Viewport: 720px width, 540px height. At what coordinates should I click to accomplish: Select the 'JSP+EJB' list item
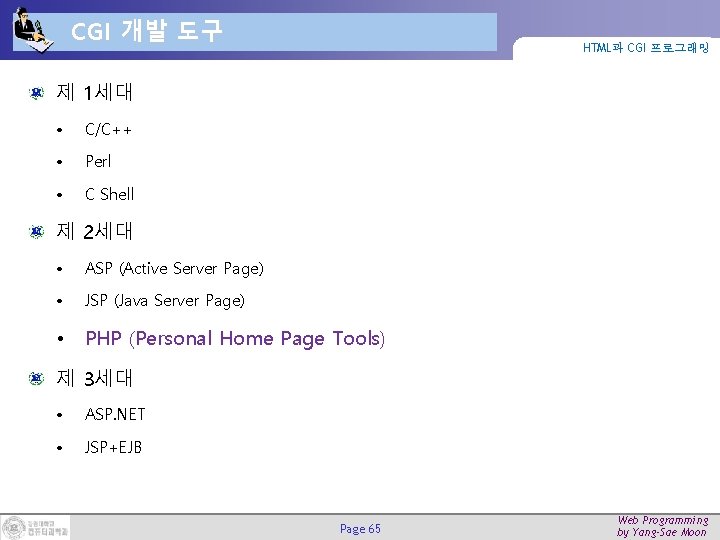tap(113, 447)
